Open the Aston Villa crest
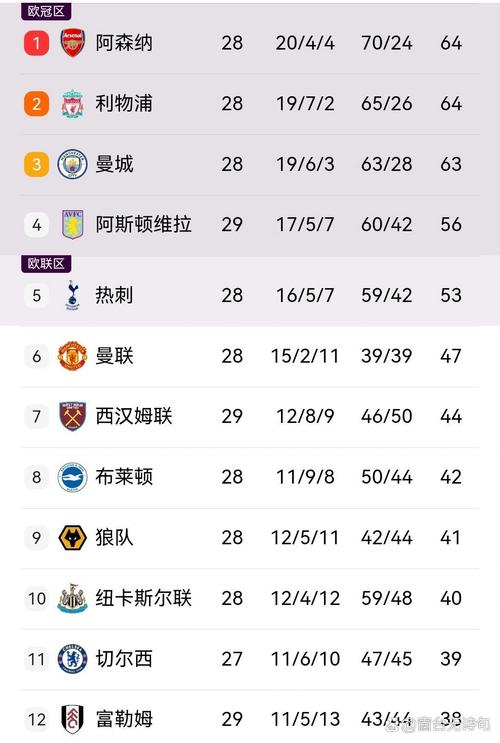 point(73,225)
